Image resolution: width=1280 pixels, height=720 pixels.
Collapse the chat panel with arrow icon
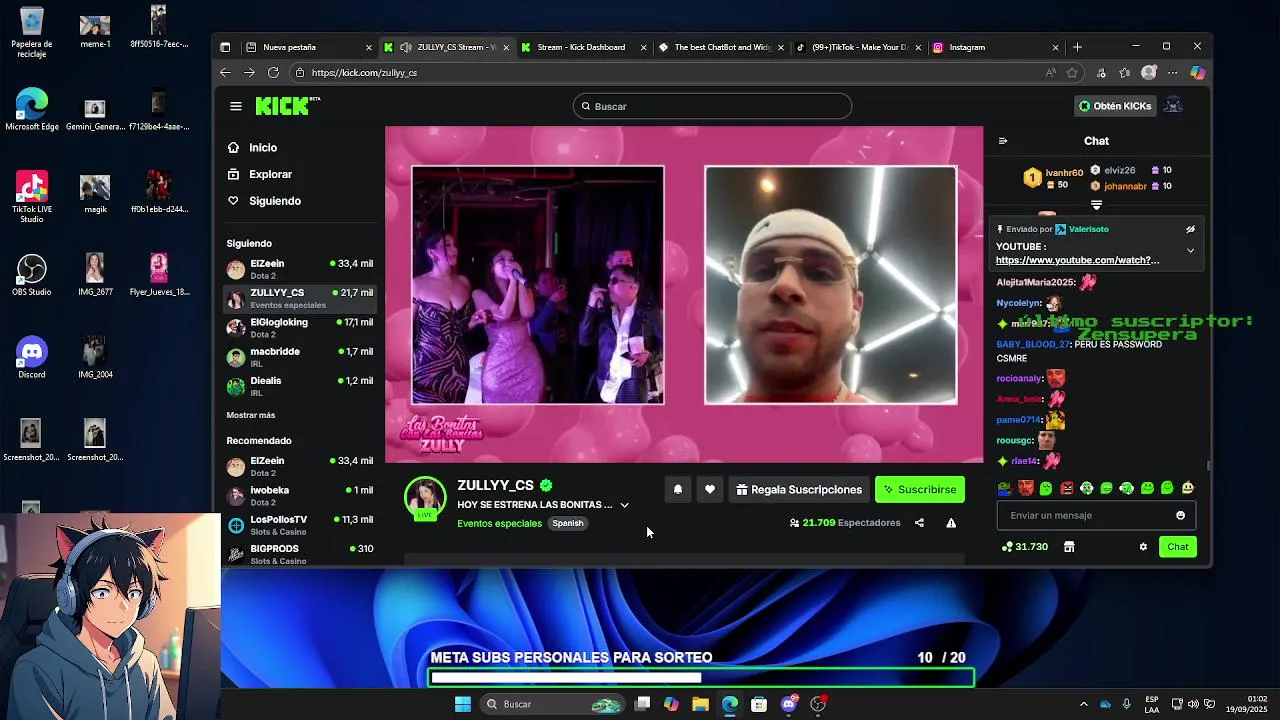pyautogui.click(x=1003, y=141)
